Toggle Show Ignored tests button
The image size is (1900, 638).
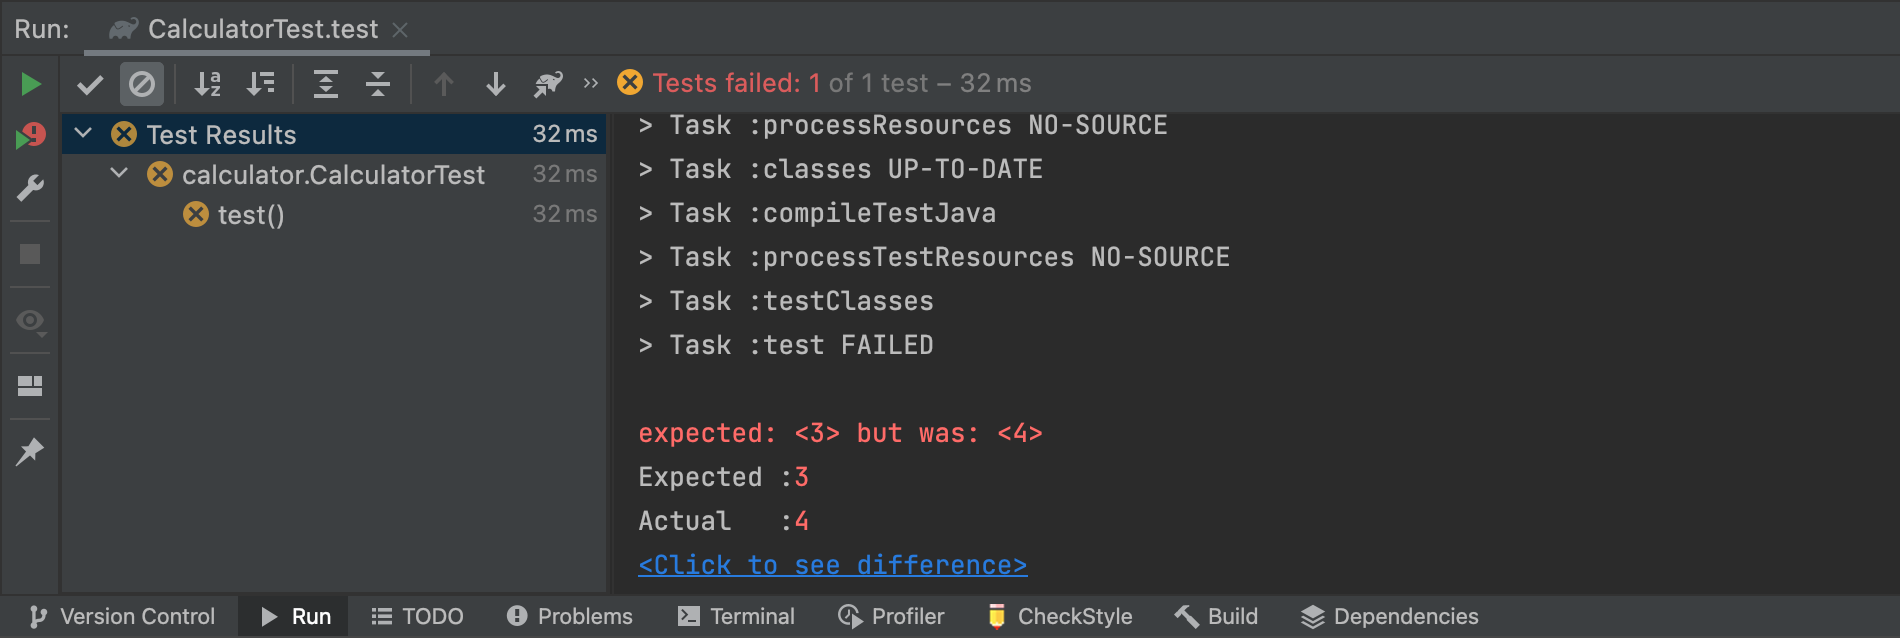[x=141, y=84]
